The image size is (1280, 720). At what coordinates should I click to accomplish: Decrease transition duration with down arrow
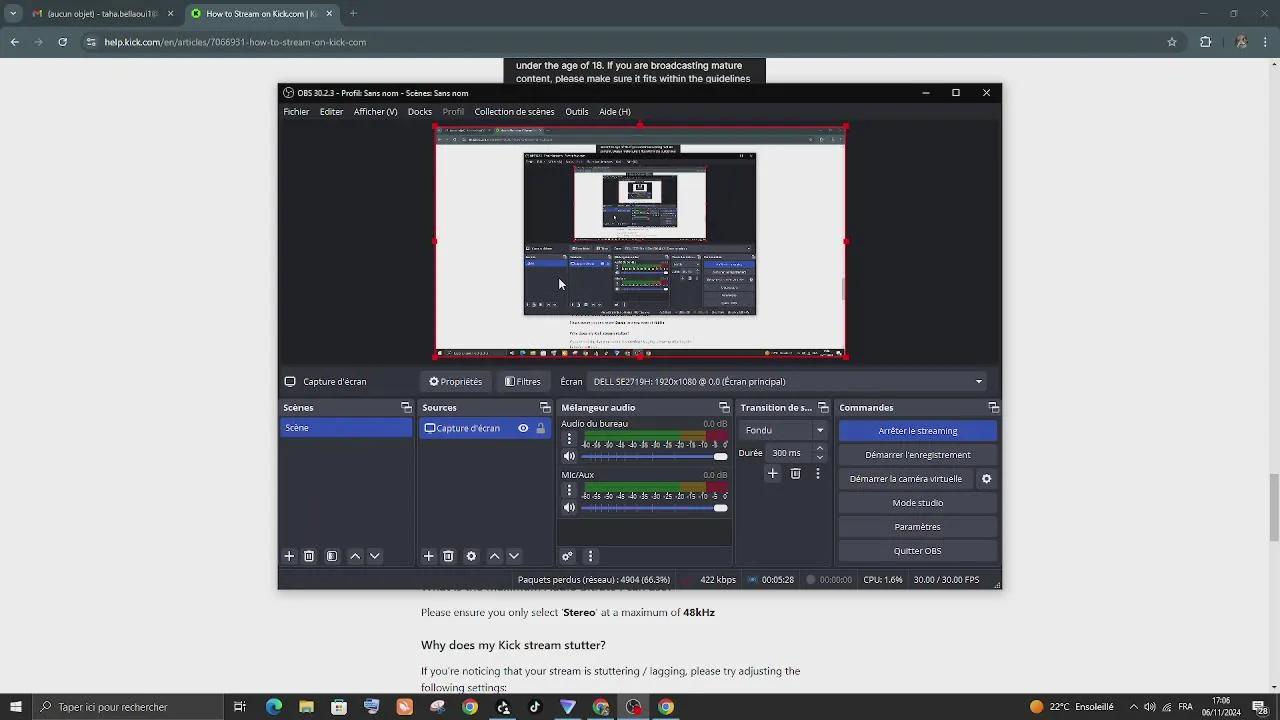tap(820, 458)
